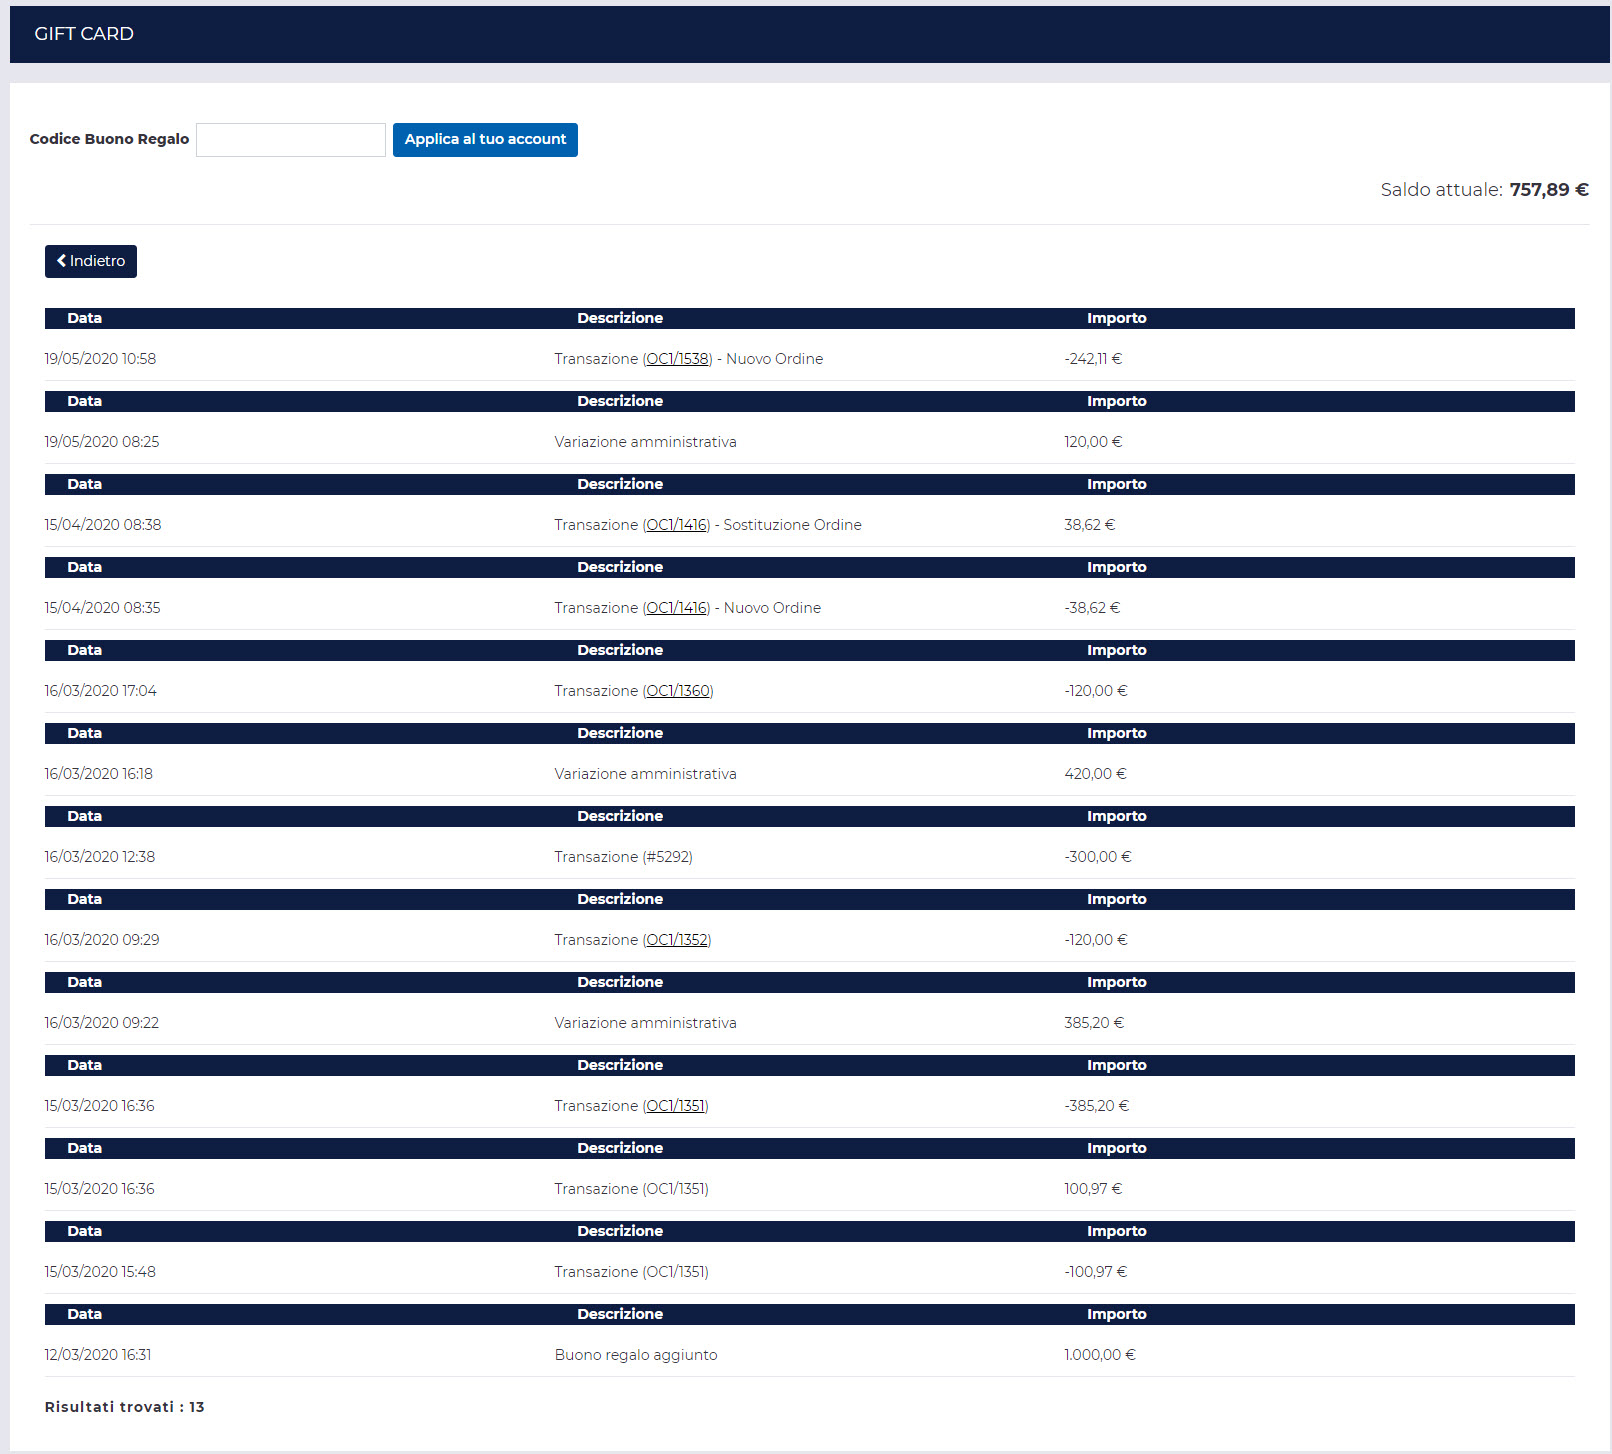This screenshot has height=1454, width=1612.
Task: Open OC1/1416 link dated 15/04/2020 08:35
Action: [677, 608]
